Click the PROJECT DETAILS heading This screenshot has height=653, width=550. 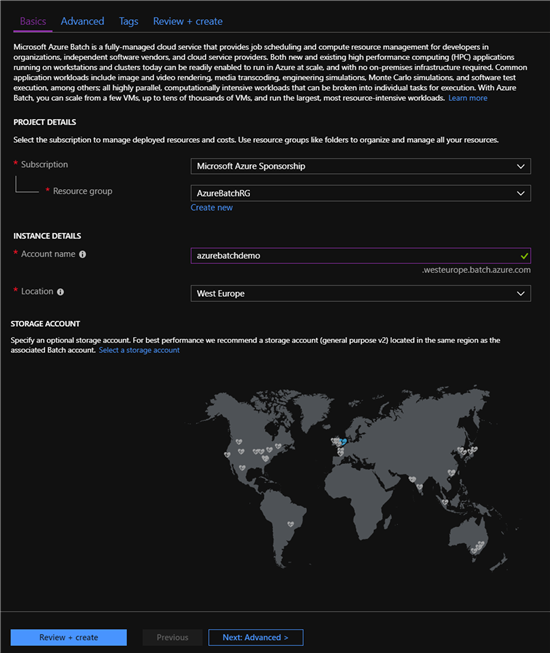click(x=45, y=122)
